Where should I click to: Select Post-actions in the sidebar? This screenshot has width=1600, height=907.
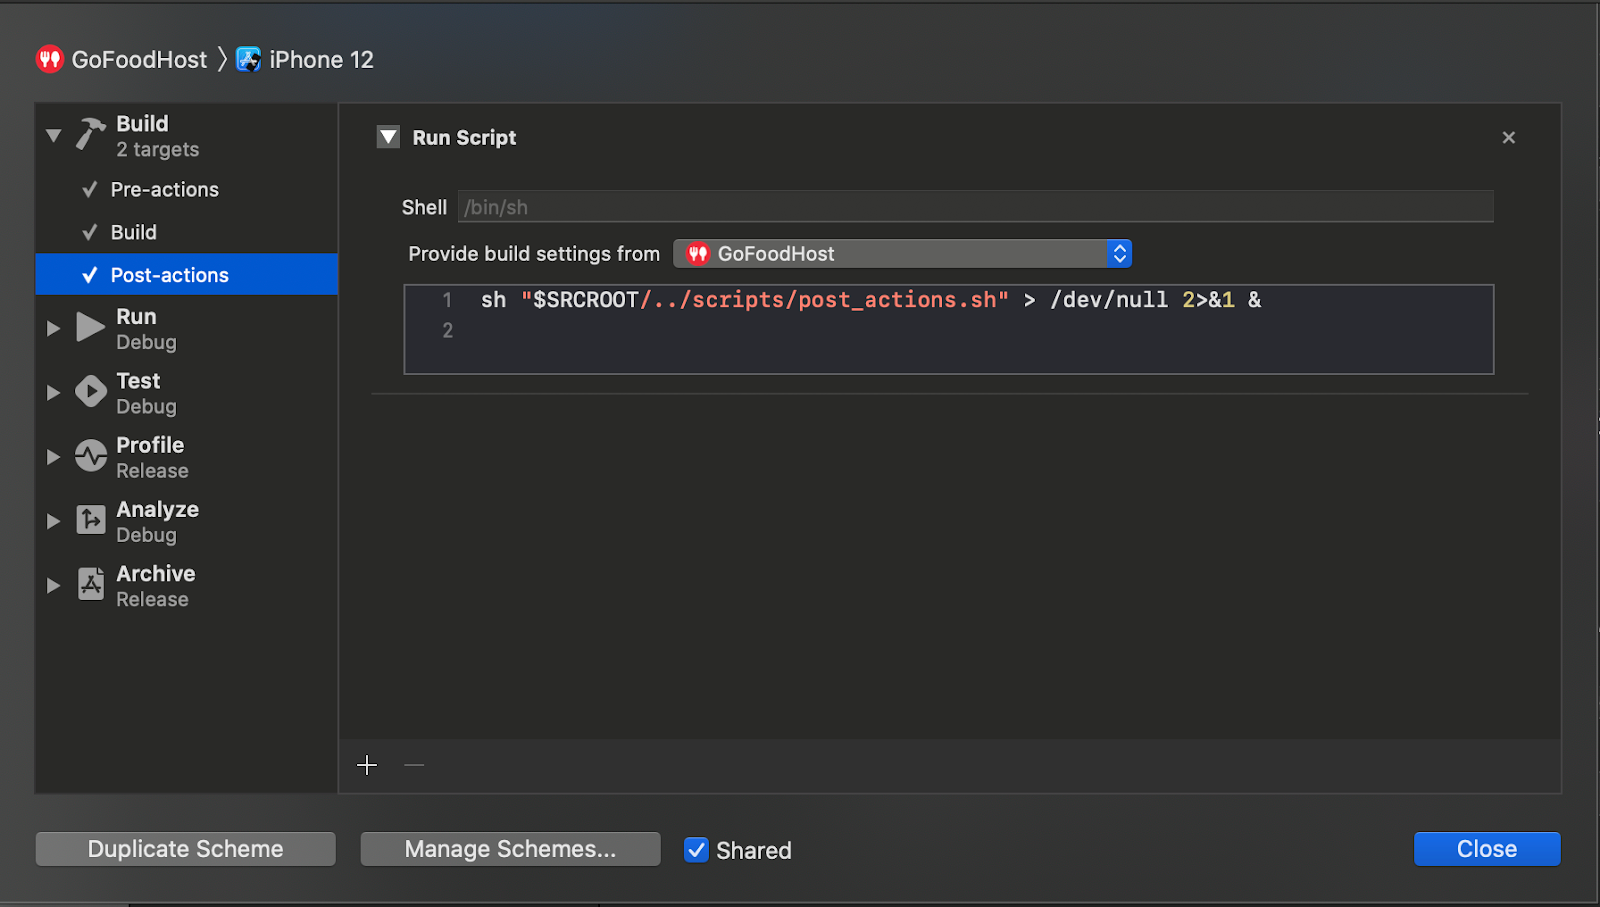point(169,275)
